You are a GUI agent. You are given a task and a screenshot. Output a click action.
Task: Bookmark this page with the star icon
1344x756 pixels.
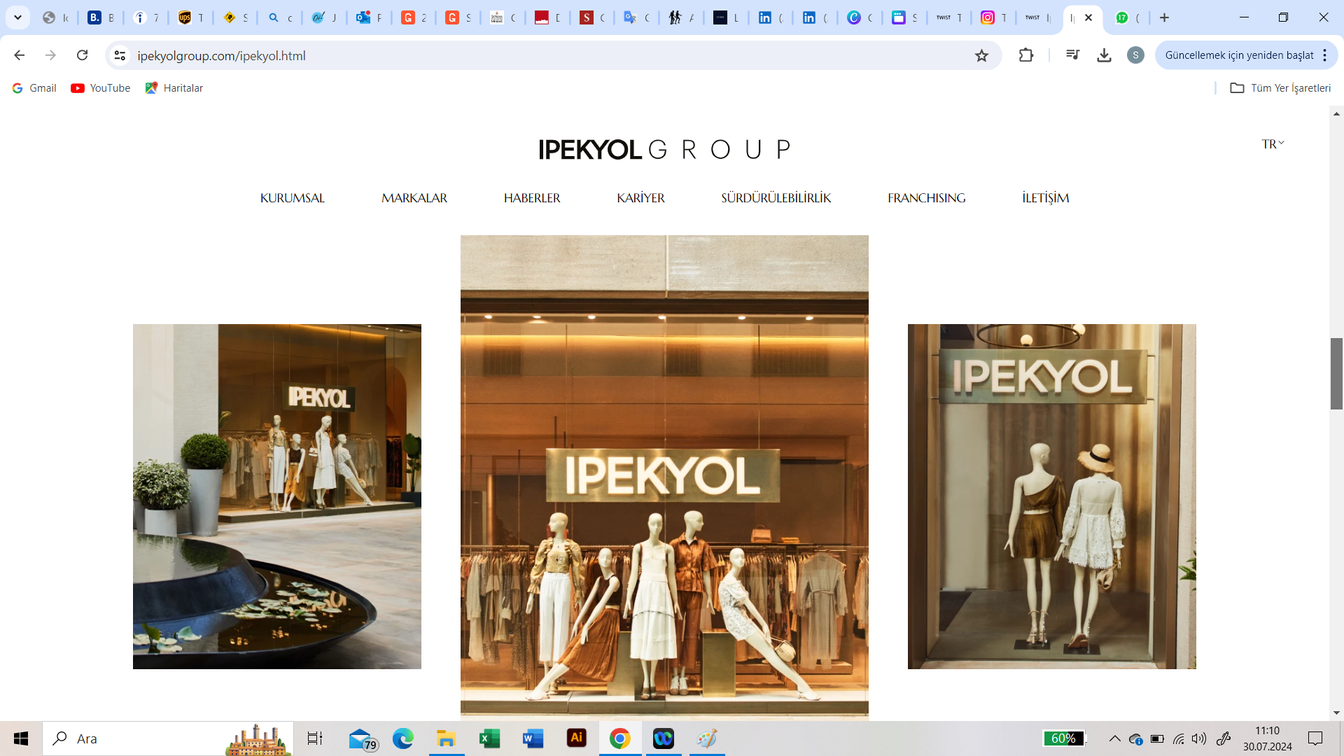click(x=981, y=56)
